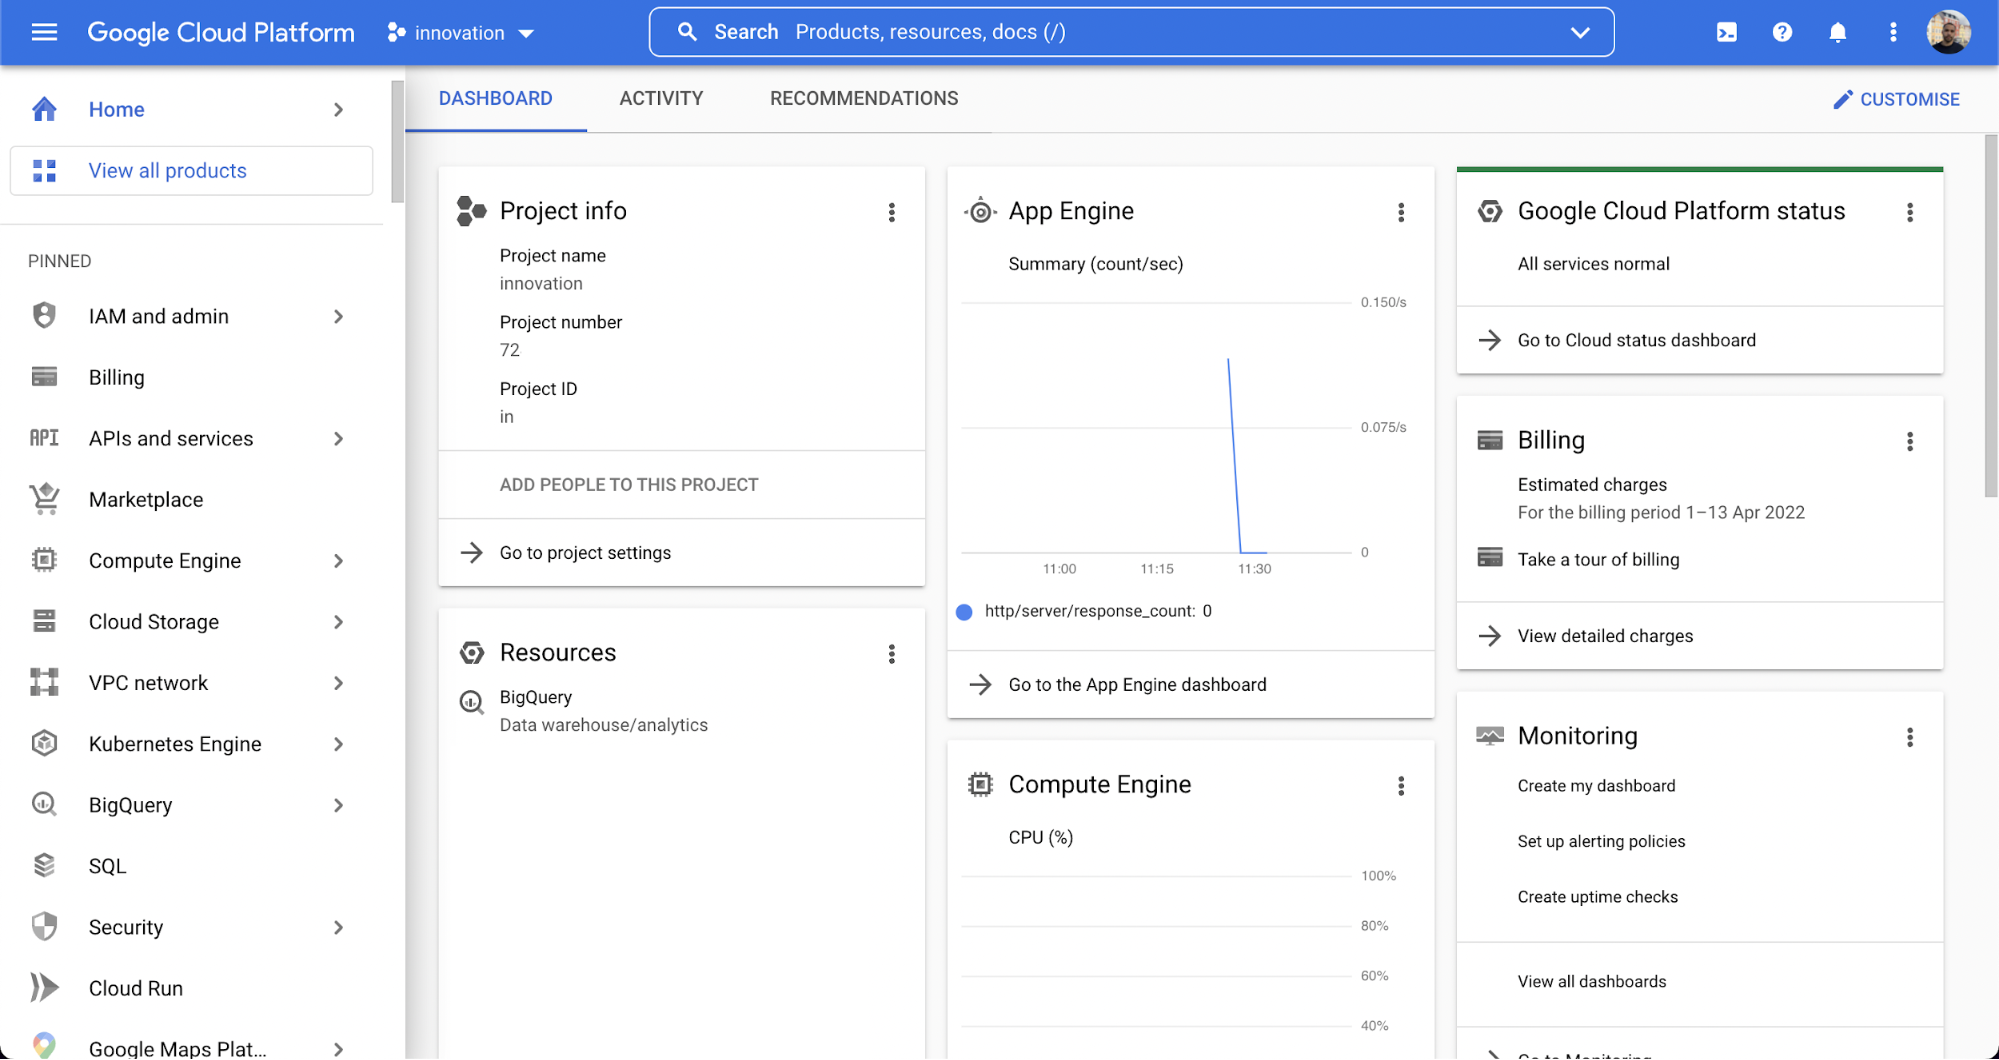
Task: Click View all products button
Action: (191, 170)
